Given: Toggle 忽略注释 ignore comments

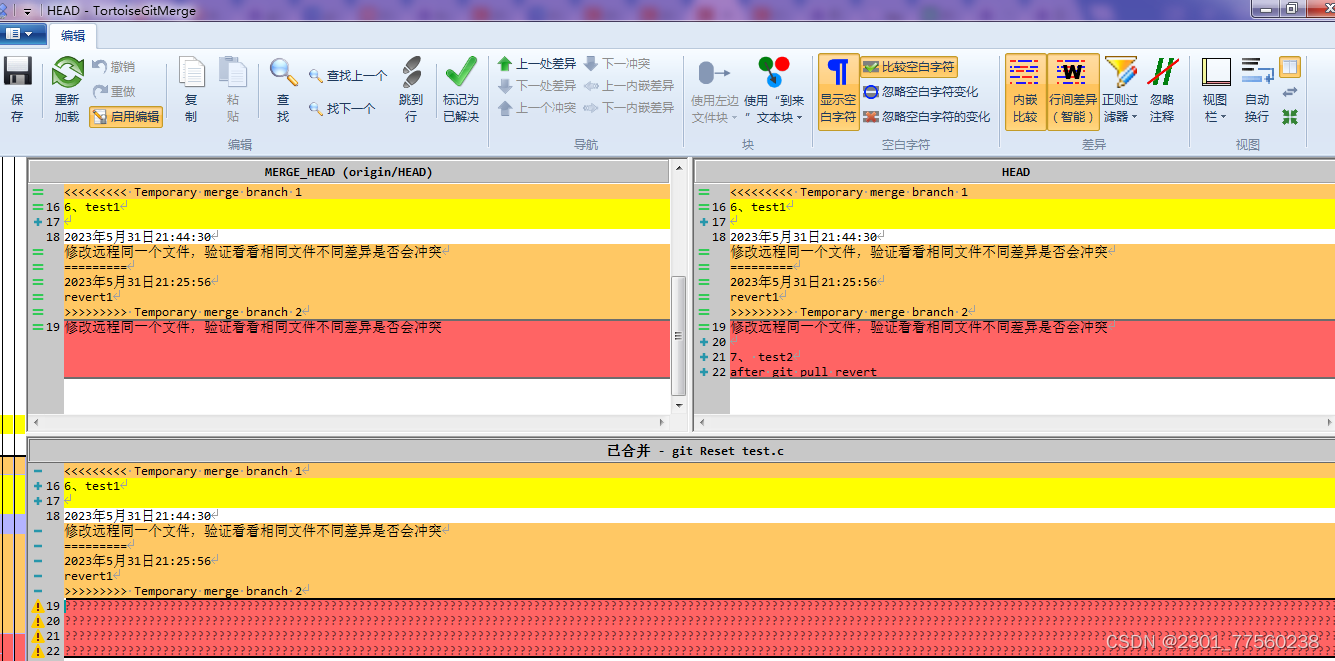Looking at the screenshot, I should click(x=1162, y=90).
